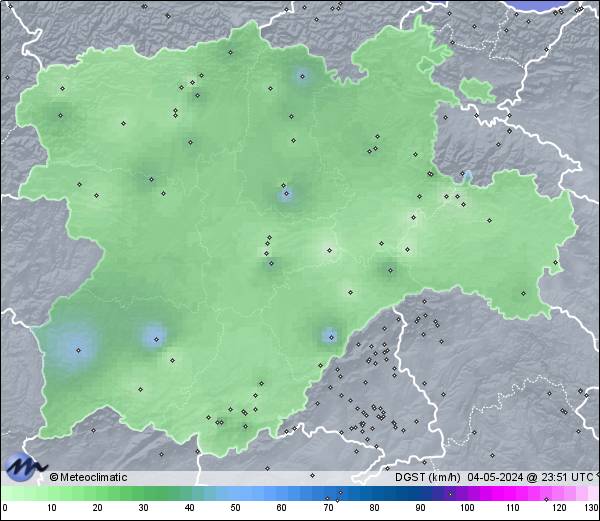Viewport: 600px width, 521px height.
Task: Select station marker in the largest blue gust patch
Action: coord(78,350)
